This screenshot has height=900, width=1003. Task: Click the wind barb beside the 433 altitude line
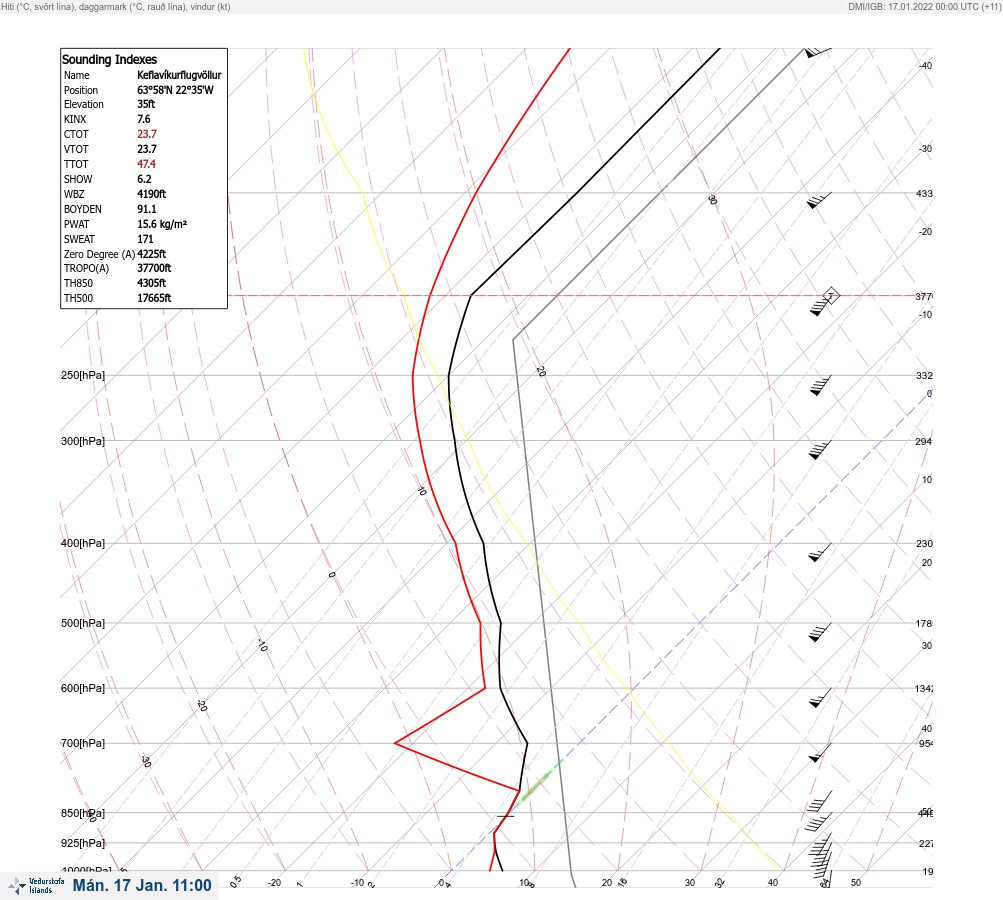coord(819,200)
